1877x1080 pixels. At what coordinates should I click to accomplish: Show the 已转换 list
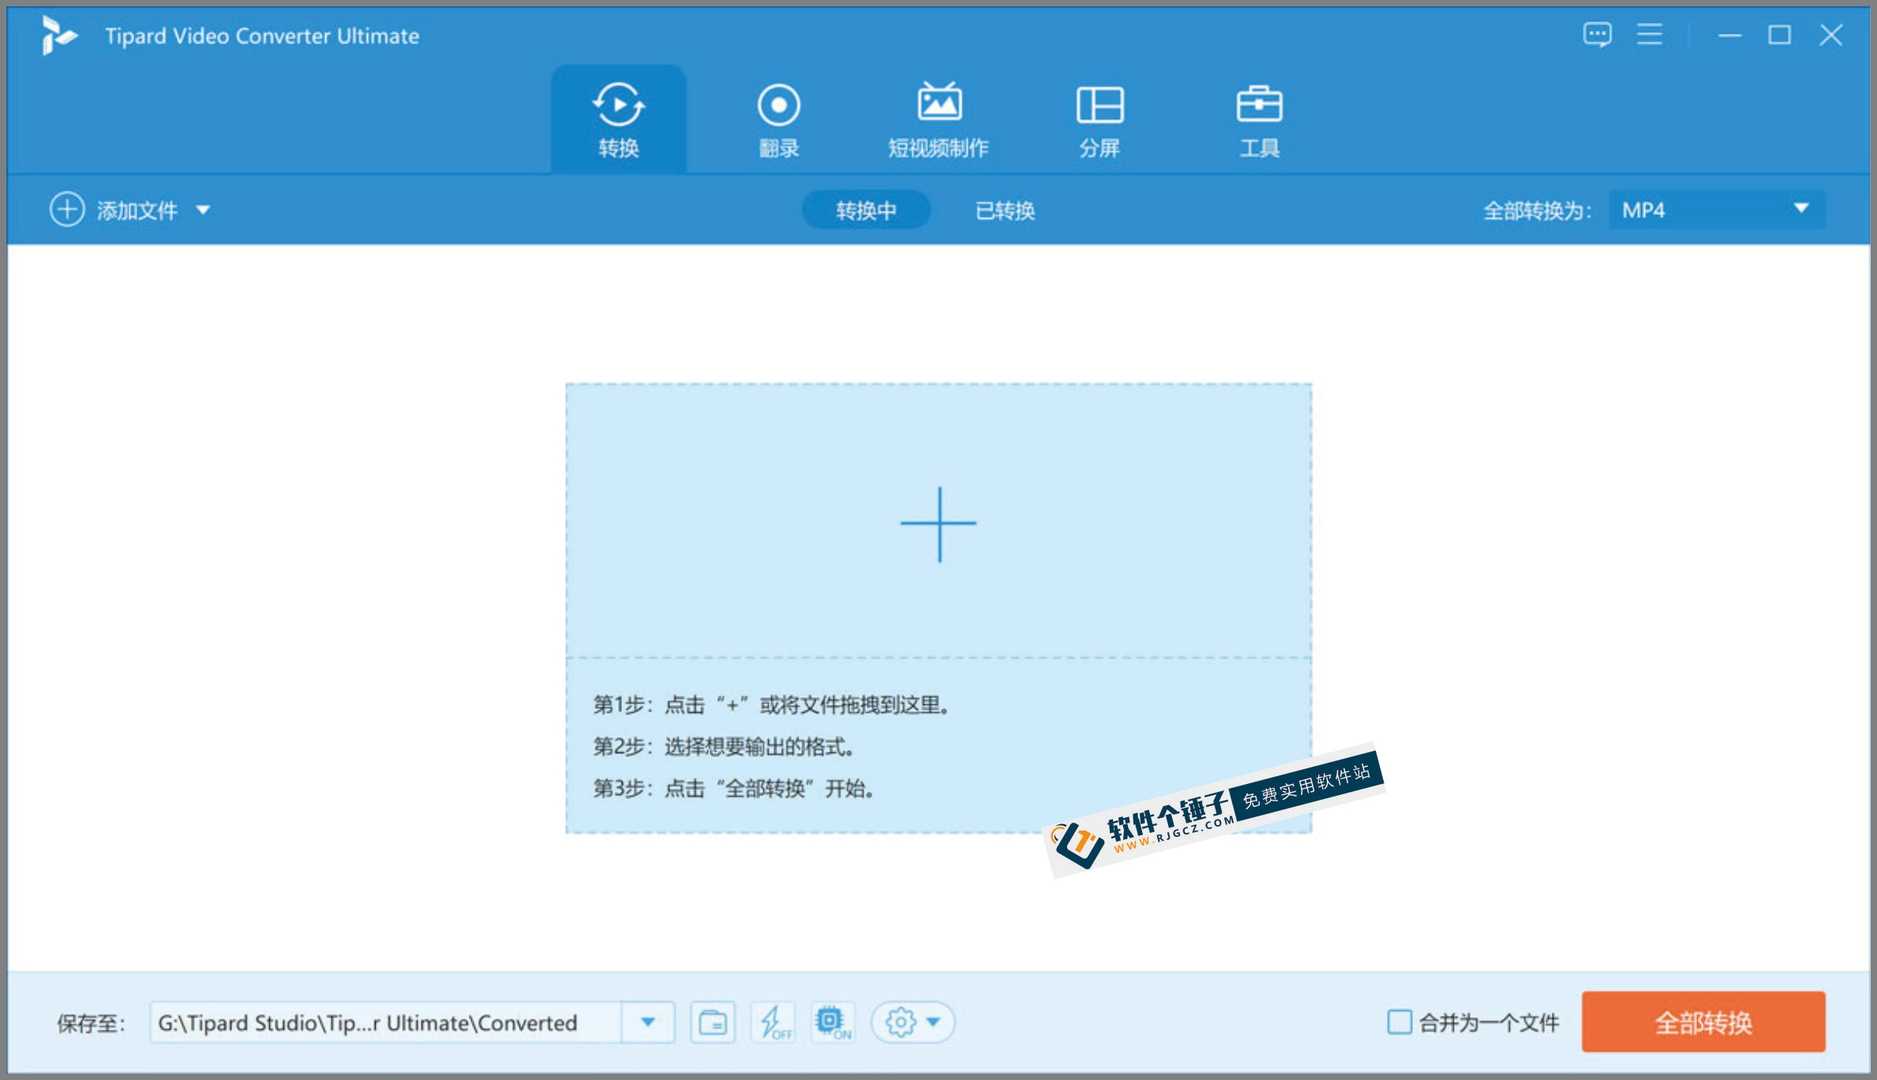[1005, 210]
